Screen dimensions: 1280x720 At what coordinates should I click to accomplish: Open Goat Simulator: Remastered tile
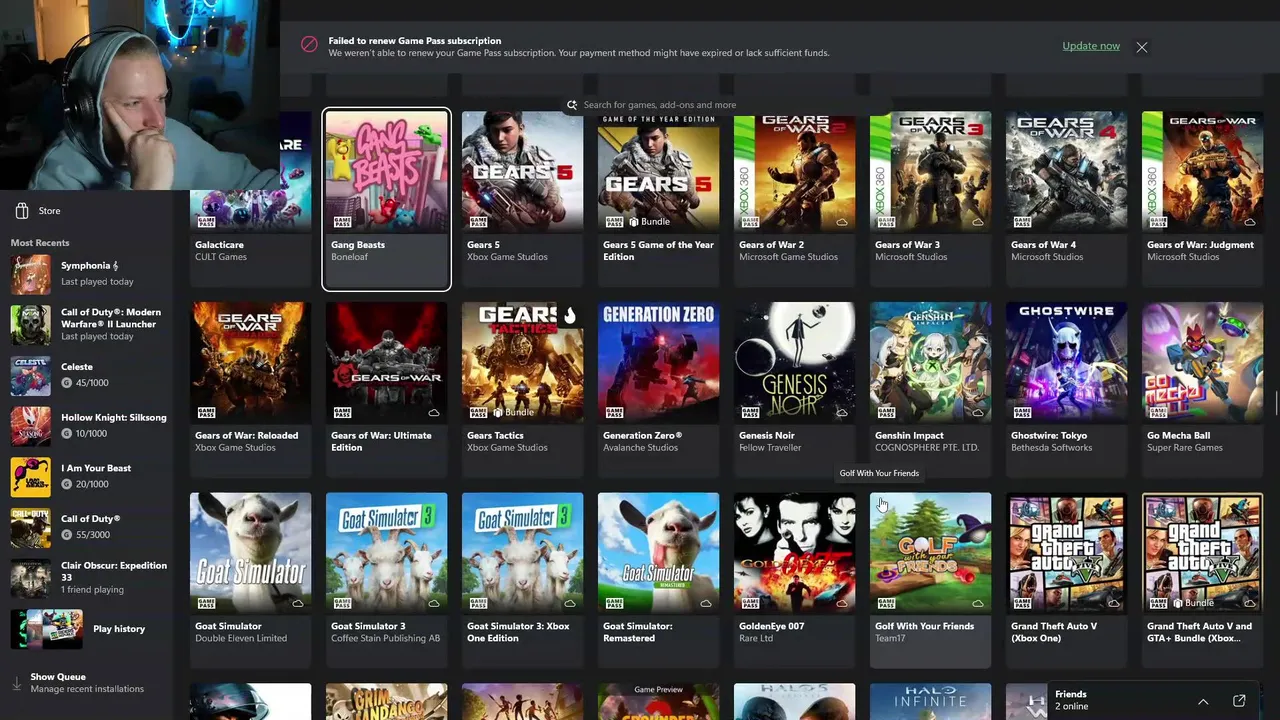[x=658, y=580]
